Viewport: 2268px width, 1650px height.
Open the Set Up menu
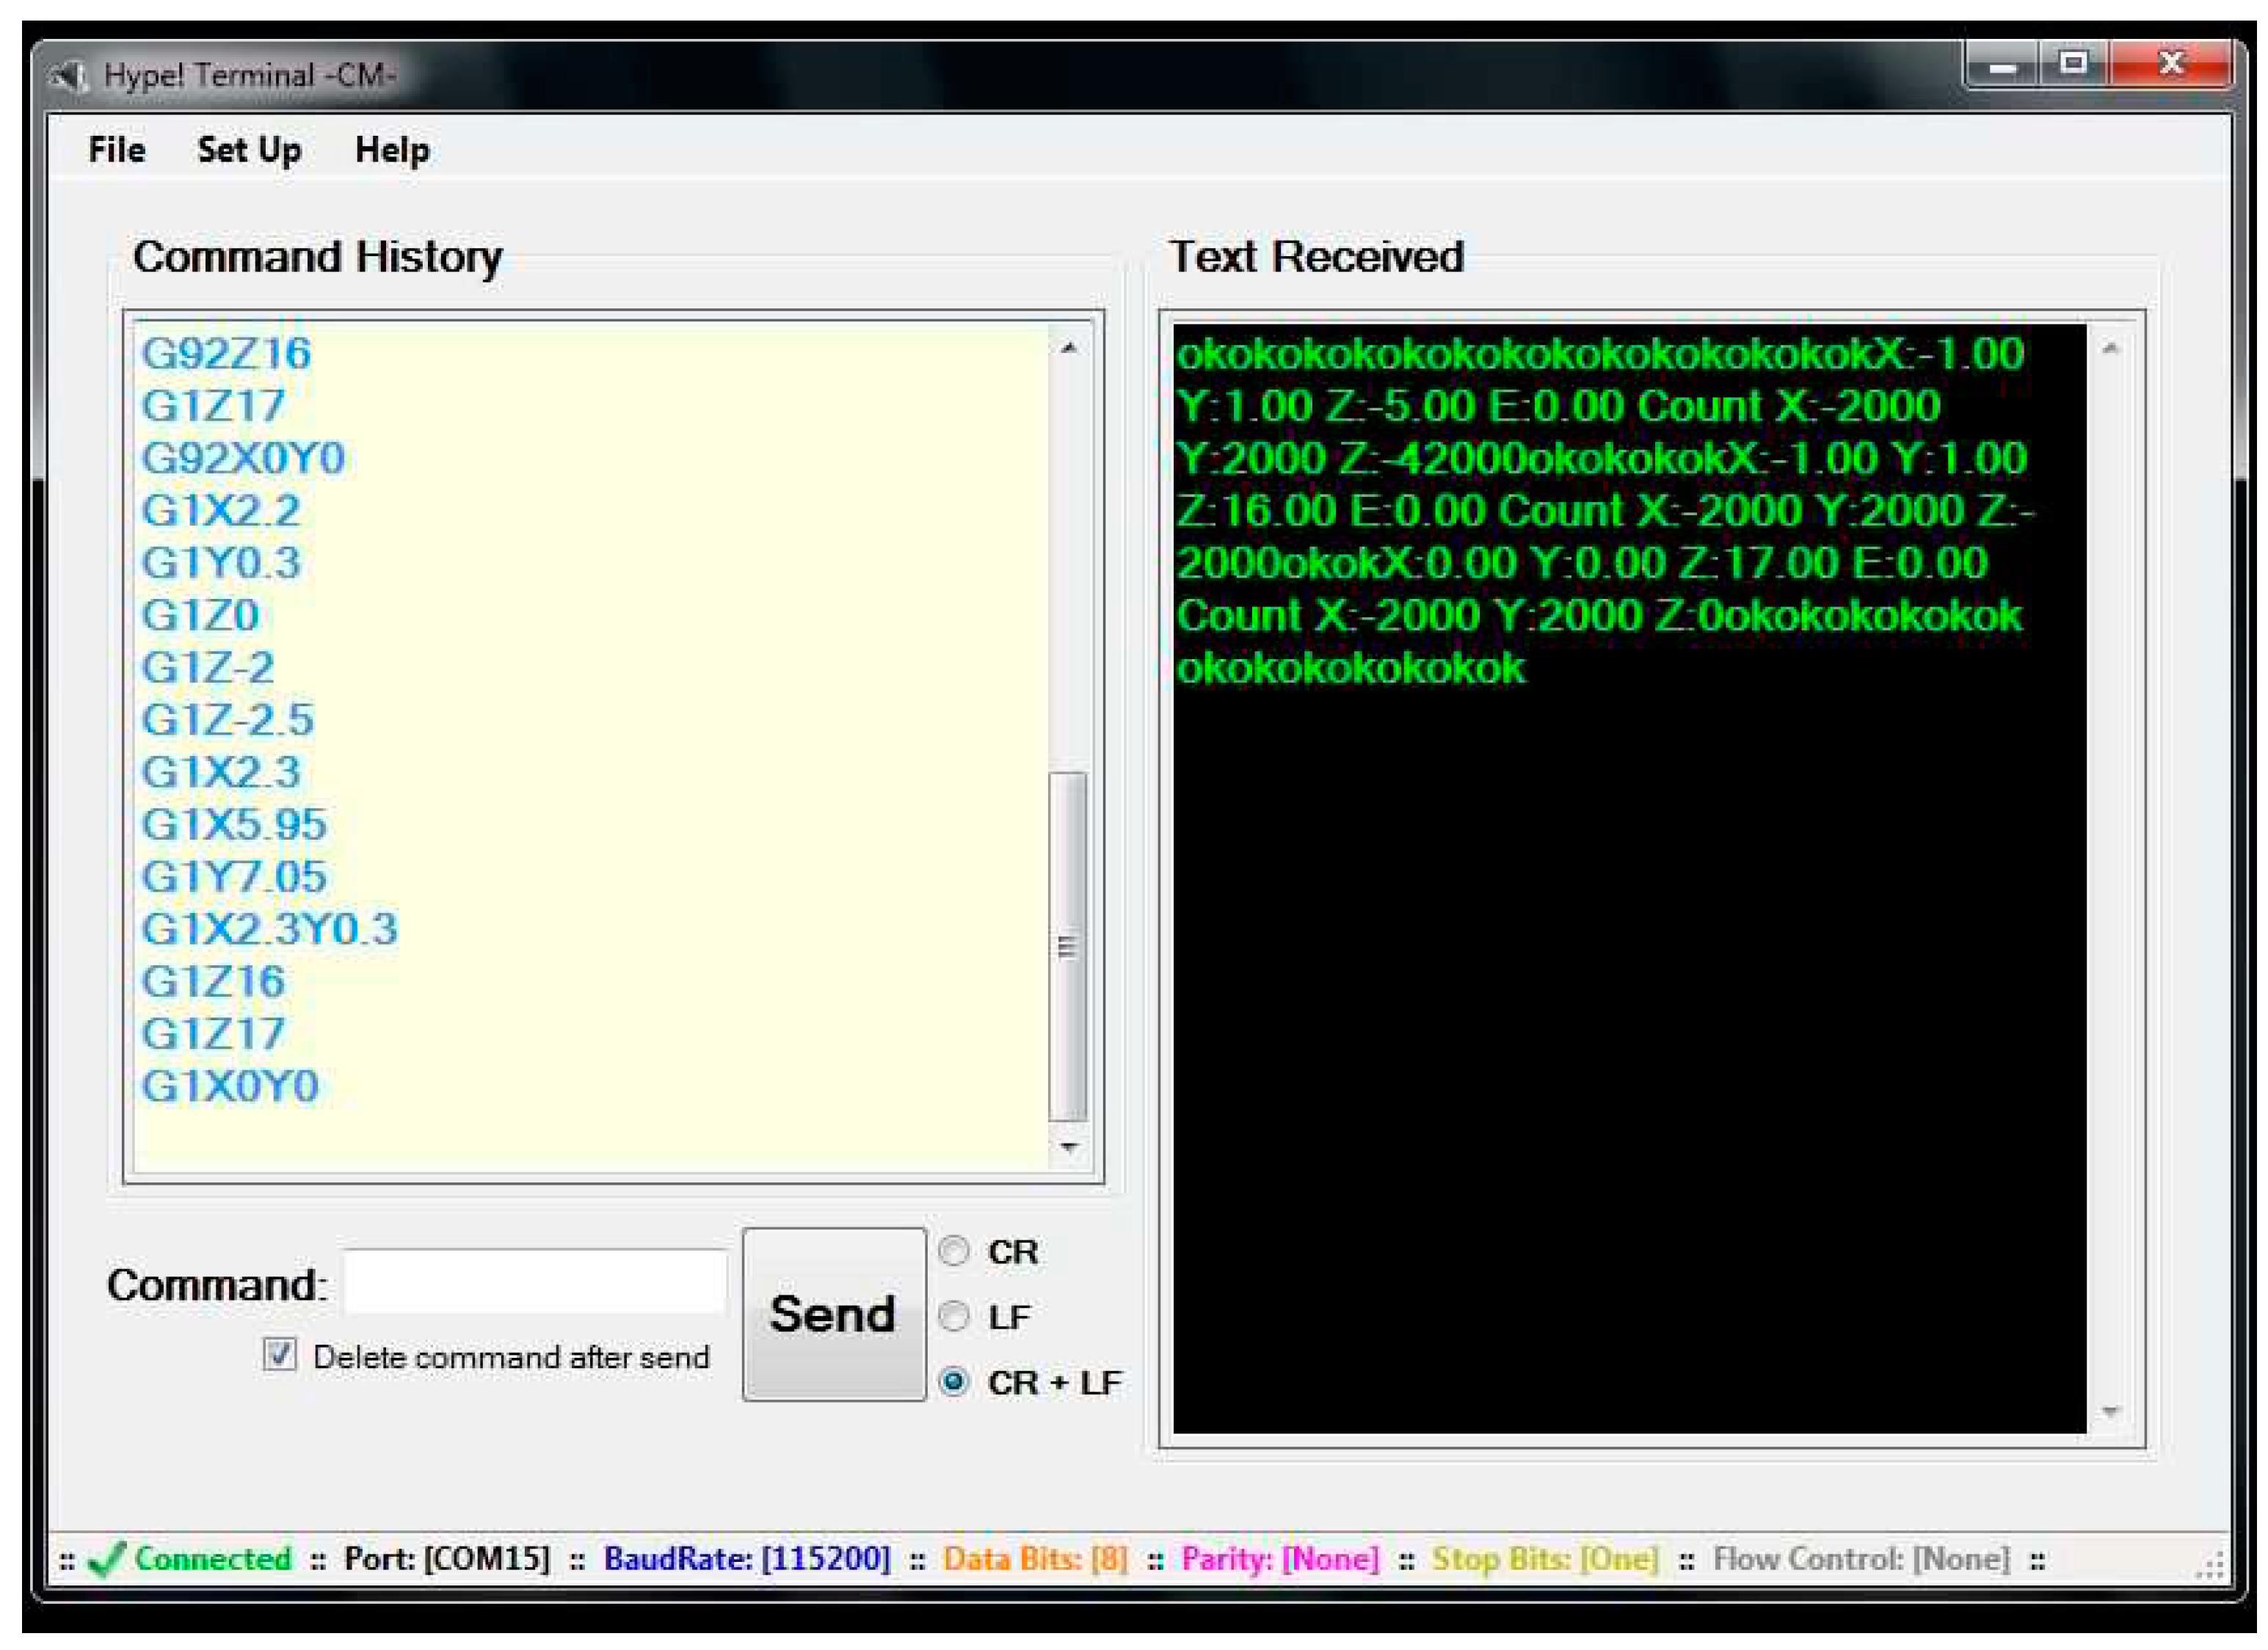(249, 150)
